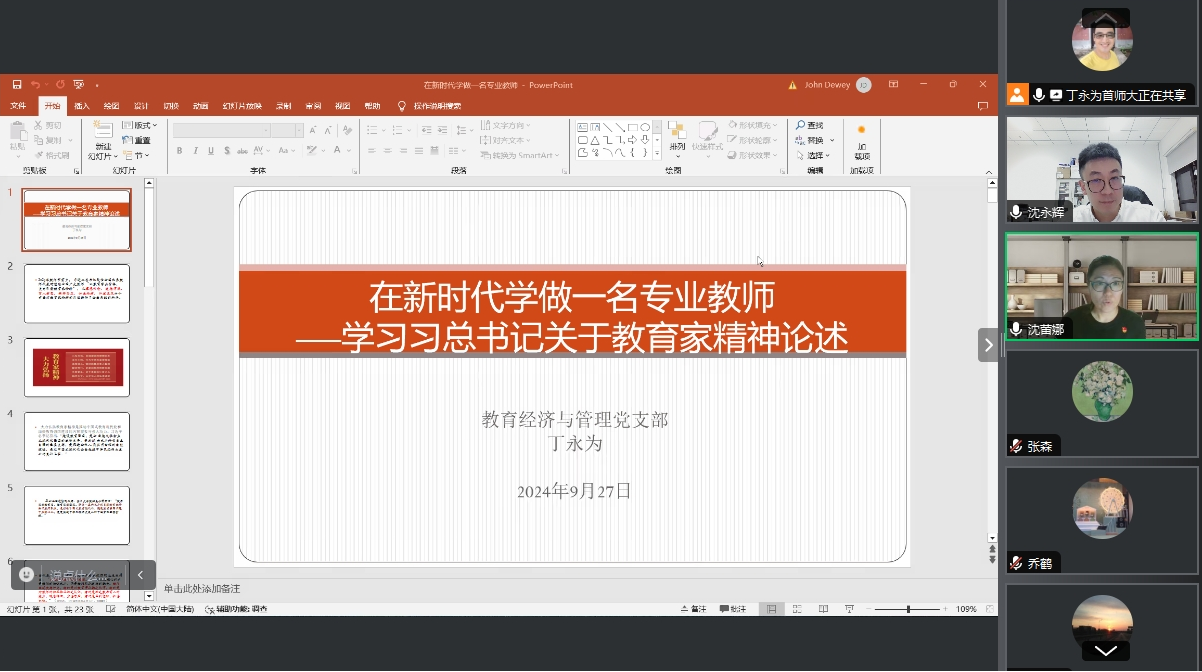Switch to Slide Sorter view icon
Screen dimensions: 1202x672
pos(797,609)
